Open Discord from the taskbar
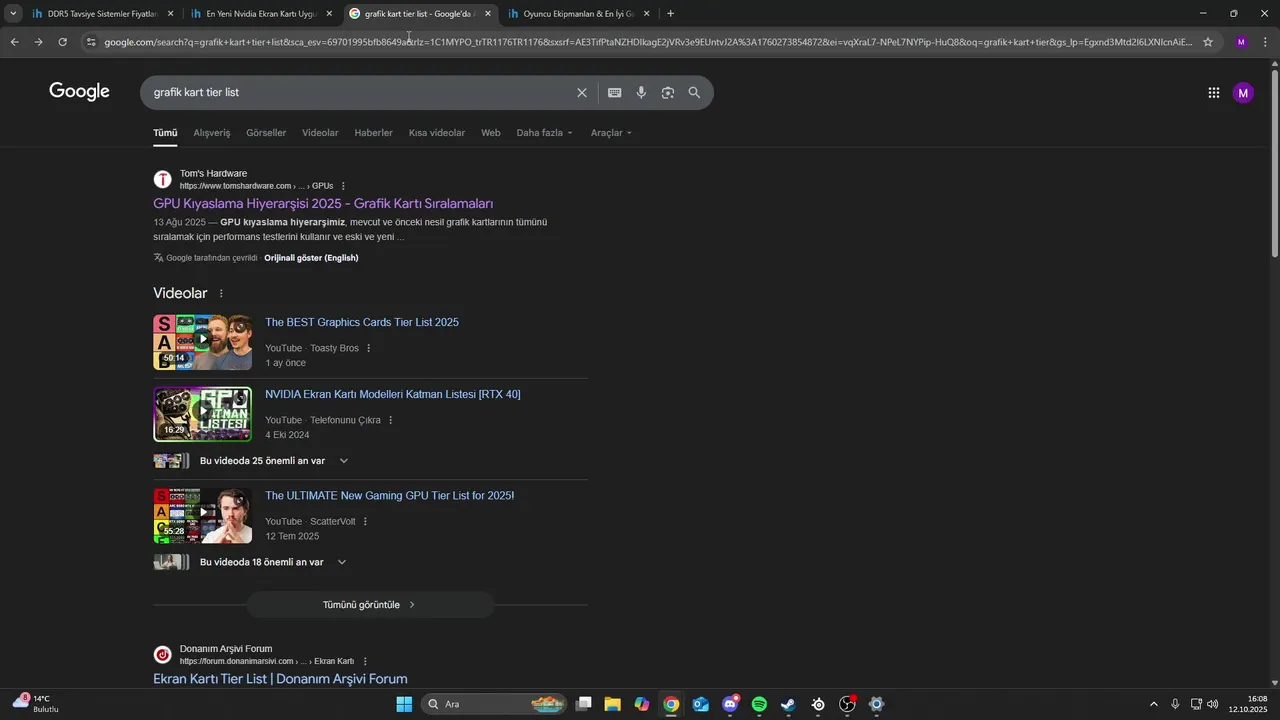 pyautogui.click(x=730, y=704)
